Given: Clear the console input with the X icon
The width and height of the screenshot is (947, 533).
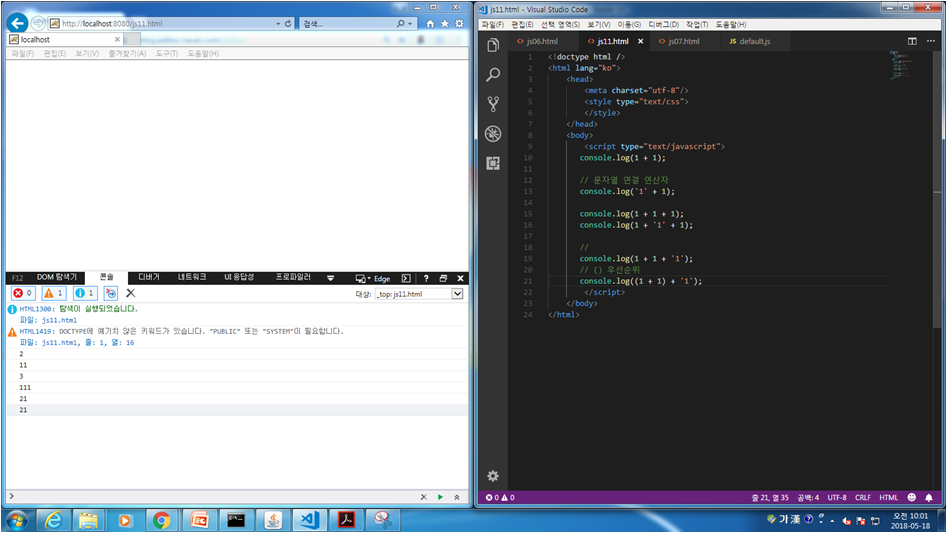Looking at the screenshot, I should 423,497.
